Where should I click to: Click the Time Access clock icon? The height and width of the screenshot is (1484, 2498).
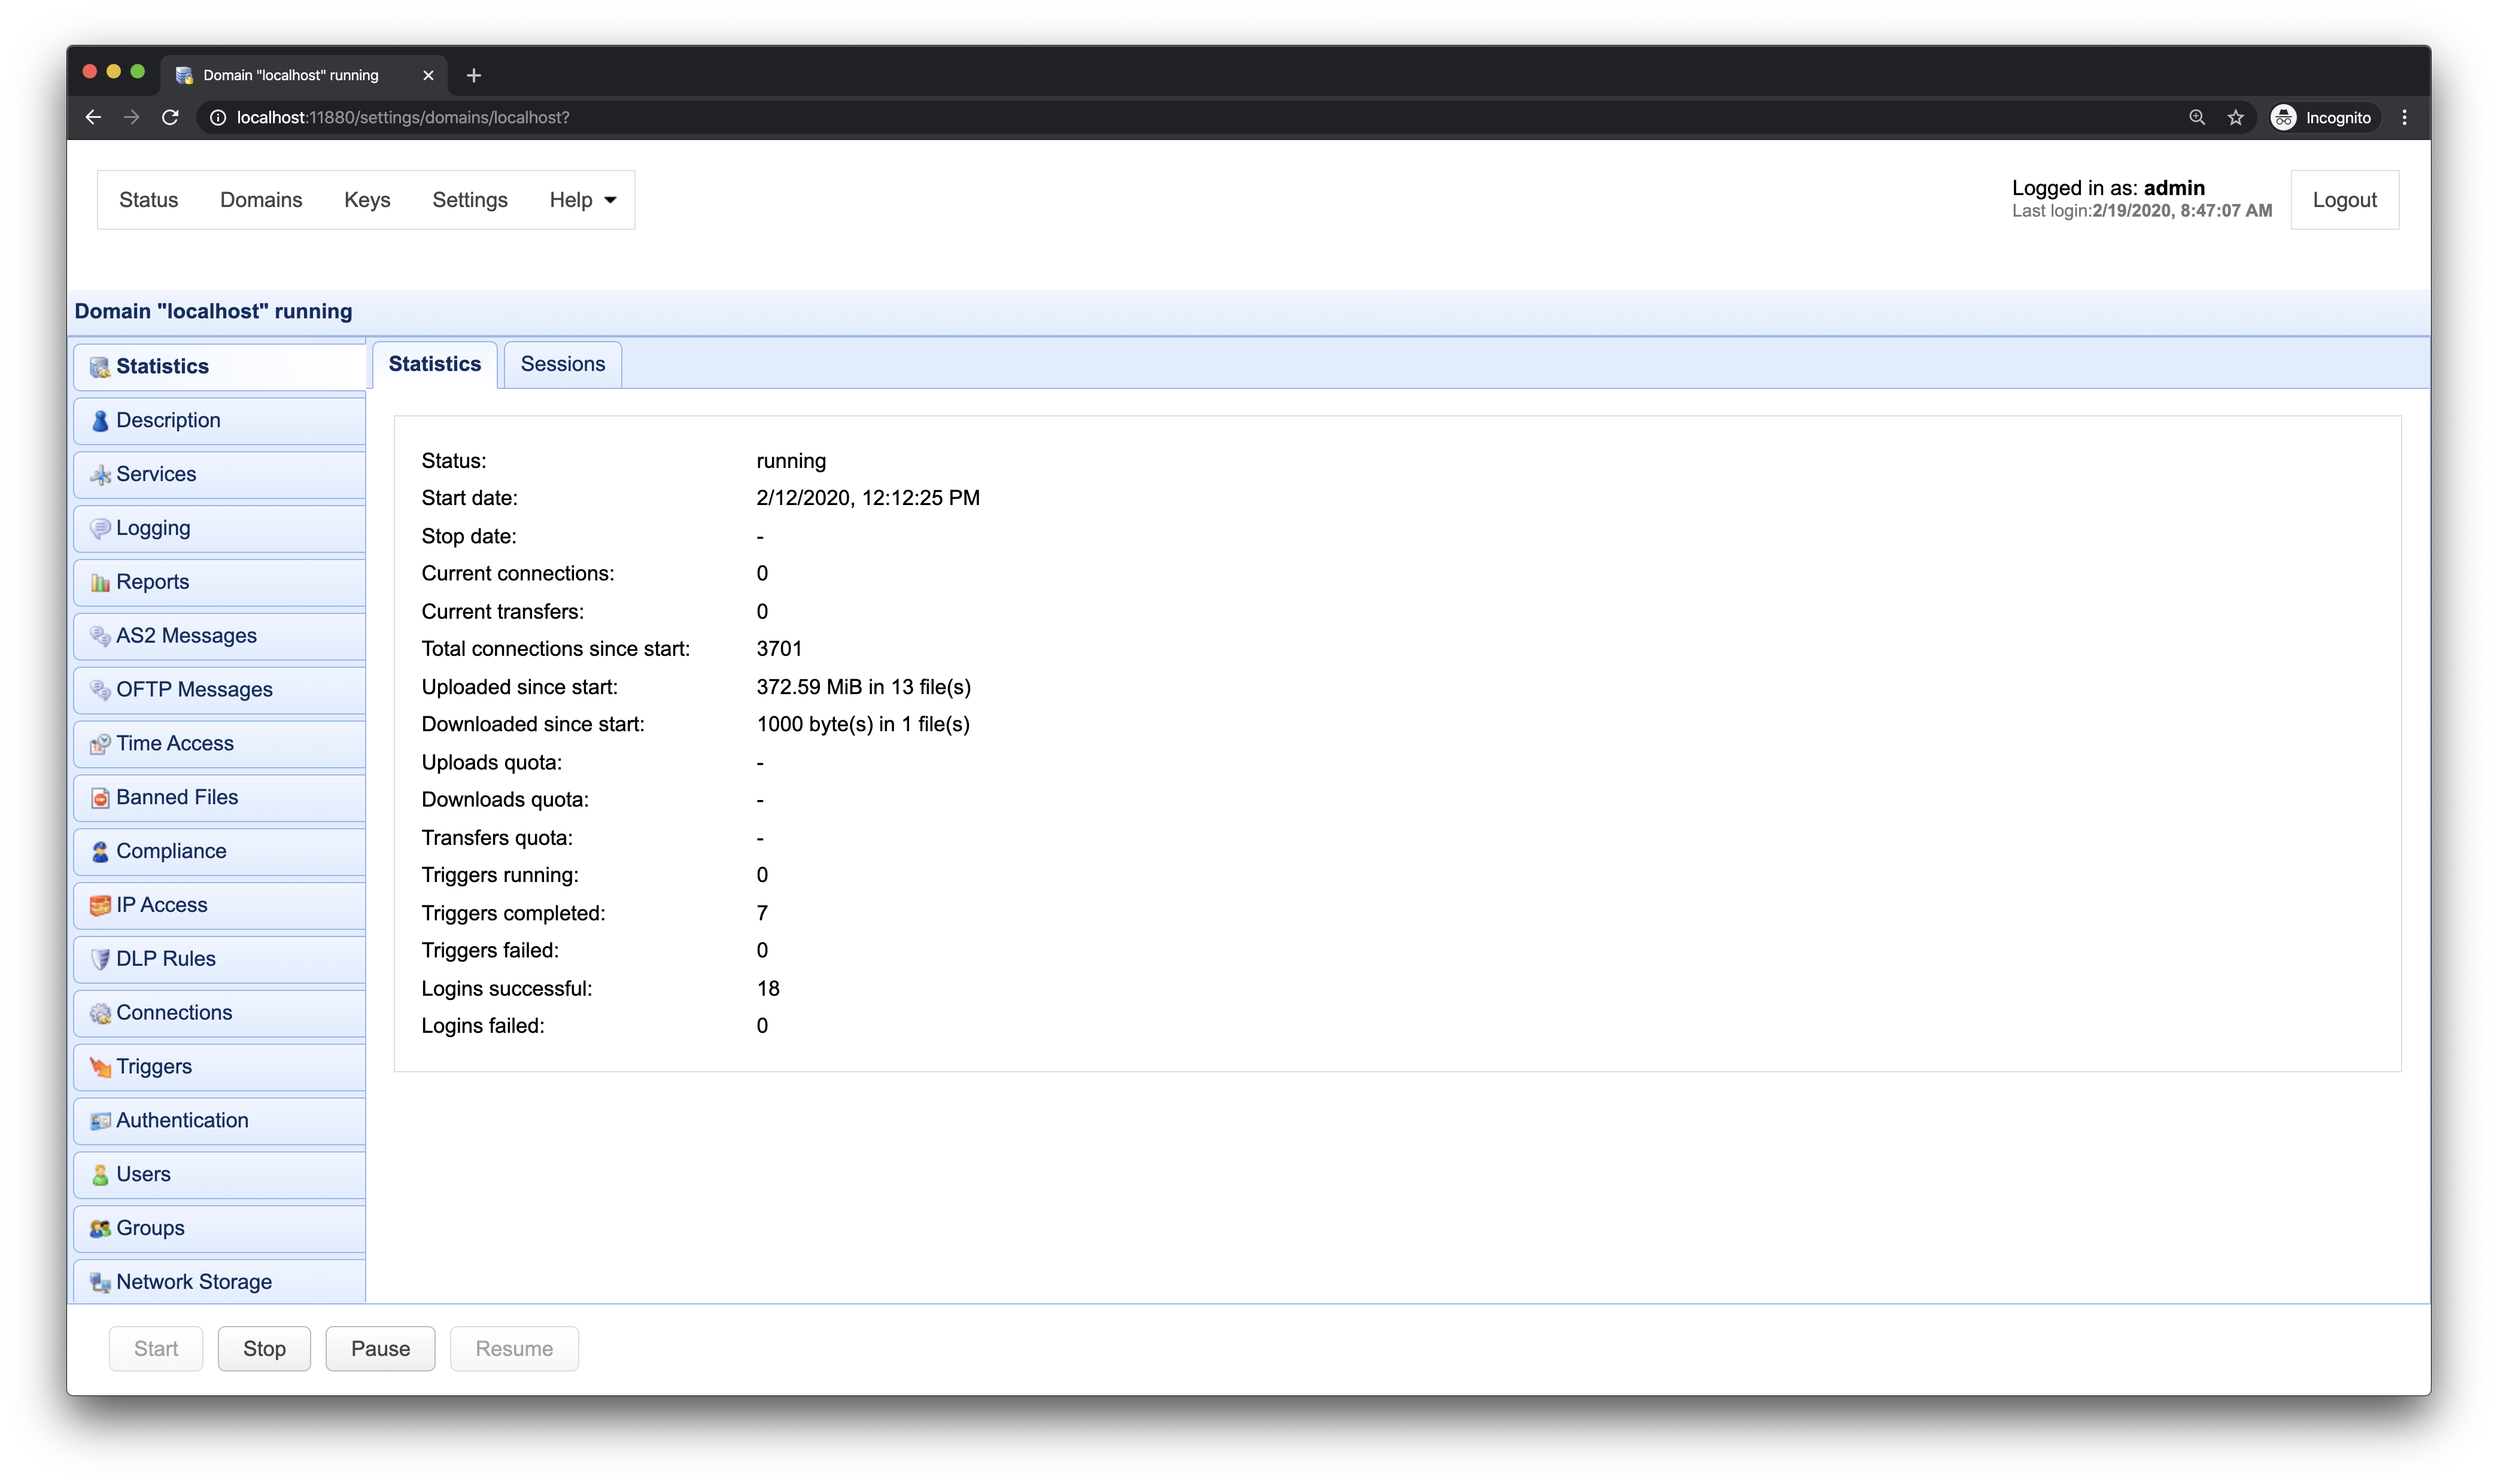pyautogui.click(x=100, y=744)
